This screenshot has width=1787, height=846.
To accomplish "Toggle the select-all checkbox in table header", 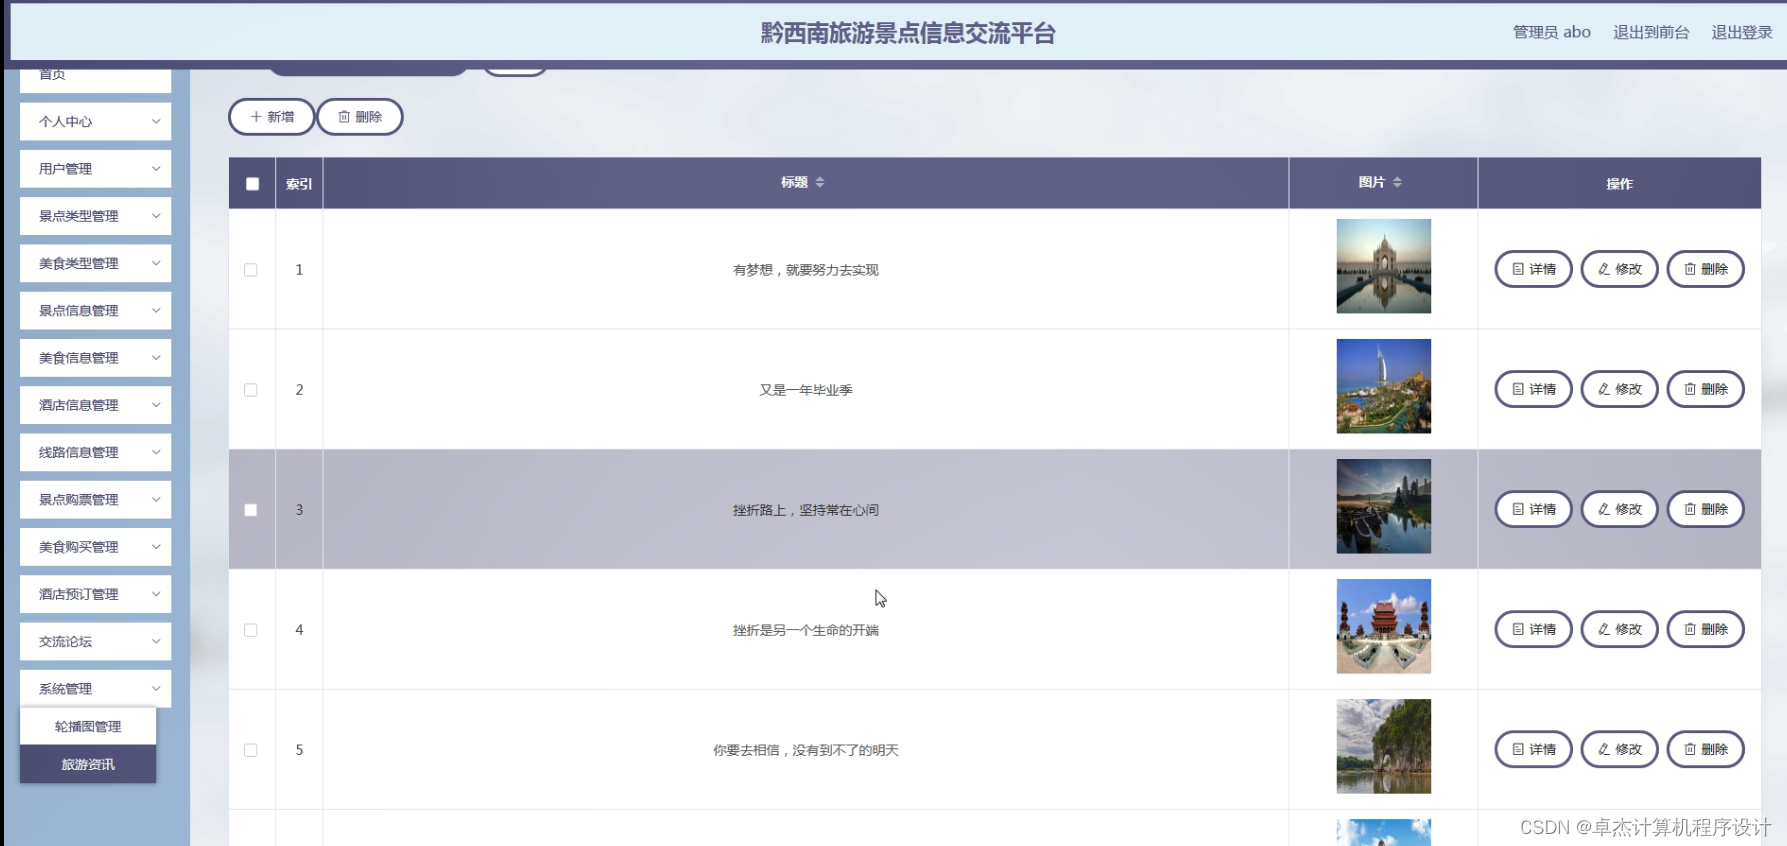I will point(252,184).
